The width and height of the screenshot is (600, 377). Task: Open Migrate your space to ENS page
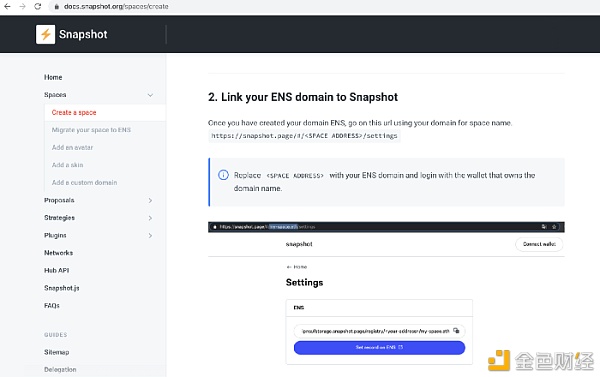click(x=91, y=130)
